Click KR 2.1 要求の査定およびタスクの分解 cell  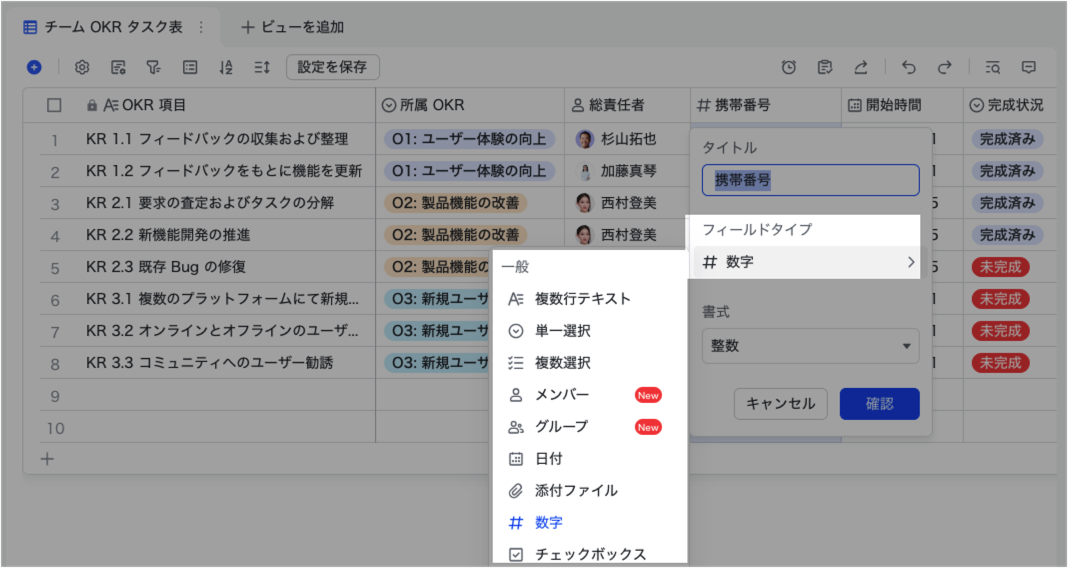point(210,203)
